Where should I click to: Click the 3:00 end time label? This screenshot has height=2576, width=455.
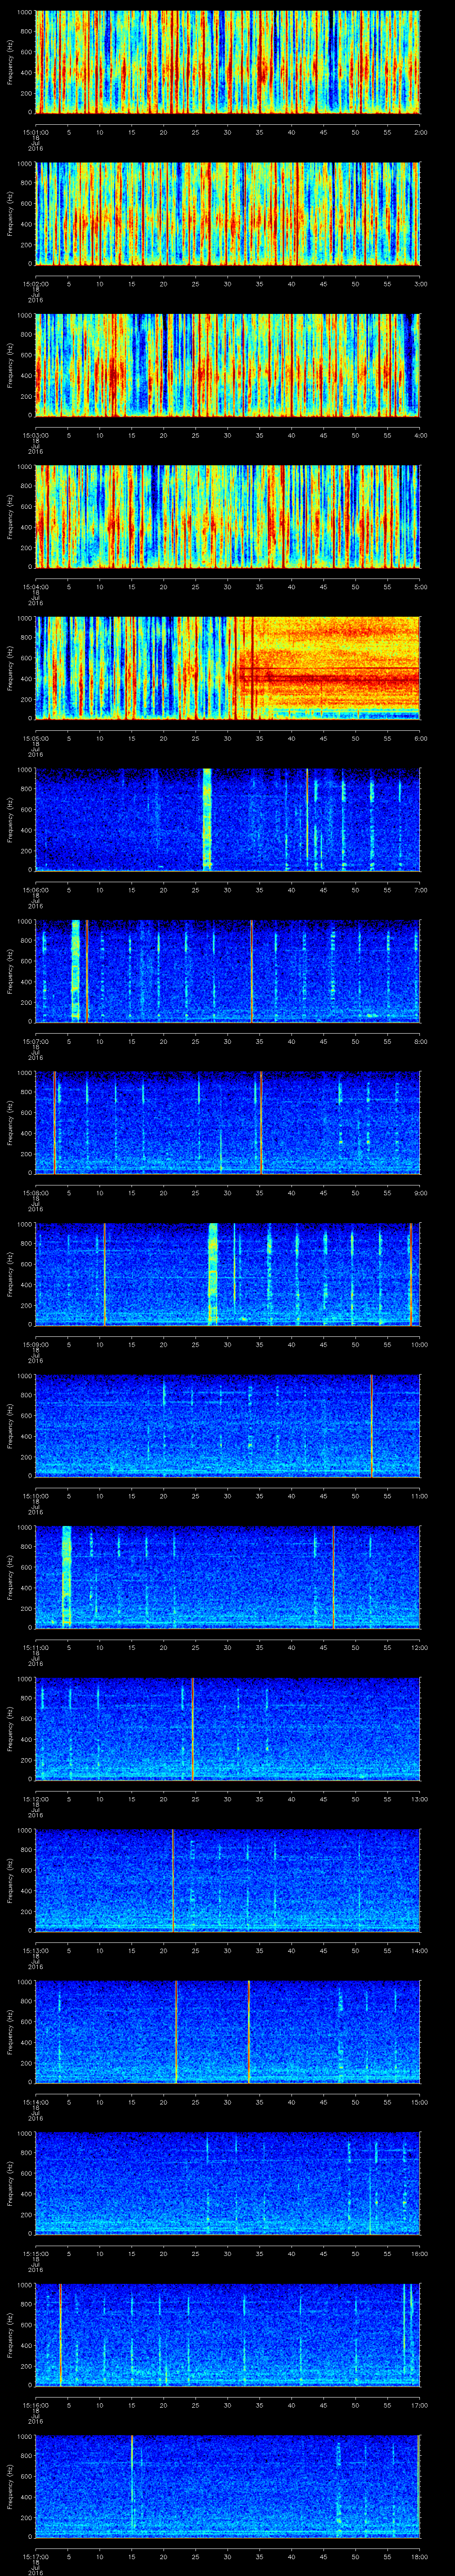pyautogui.click(x=420, y=284)
